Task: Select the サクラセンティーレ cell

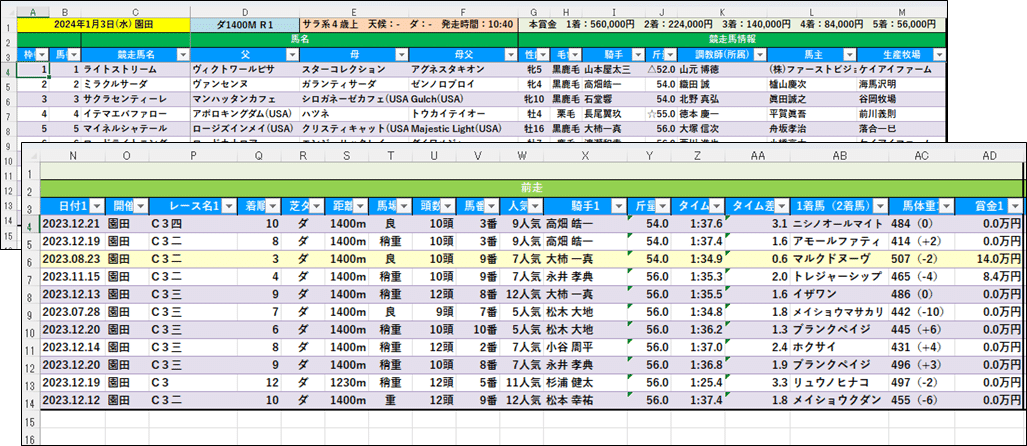Action: (136, 98)
